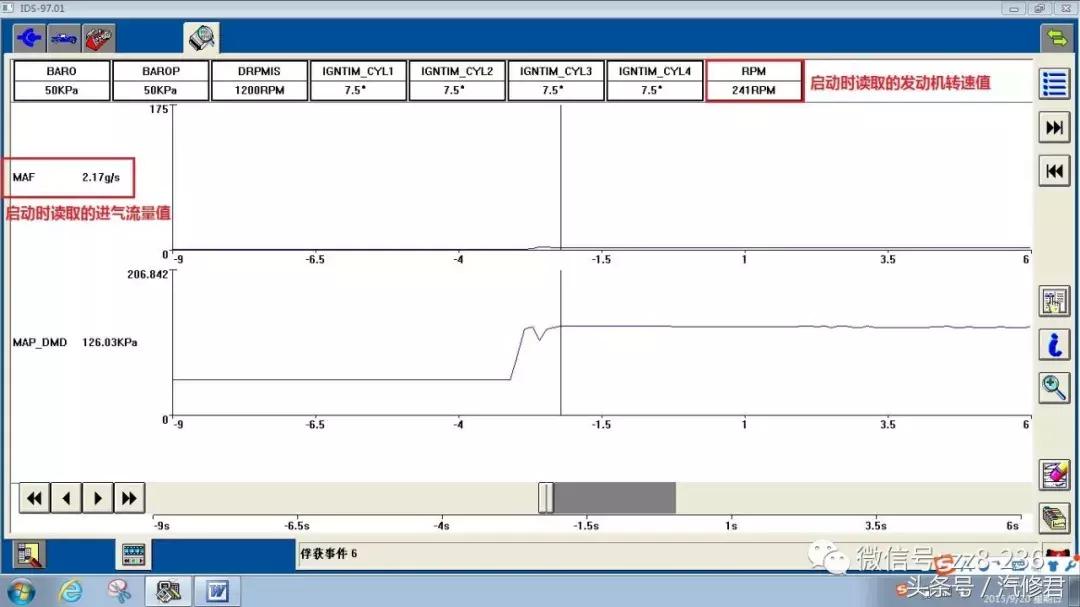Select the BARO 50KPa cell
The height and width of the screenshot is (607, 1080).
click(62, 81)
